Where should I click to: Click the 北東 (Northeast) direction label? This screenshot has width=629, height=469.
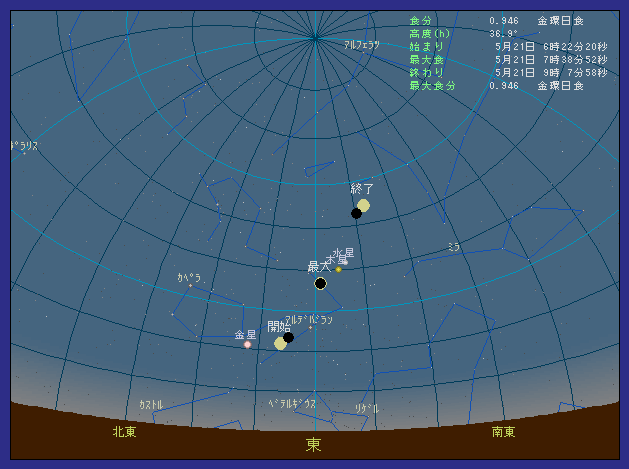(124, 432)
